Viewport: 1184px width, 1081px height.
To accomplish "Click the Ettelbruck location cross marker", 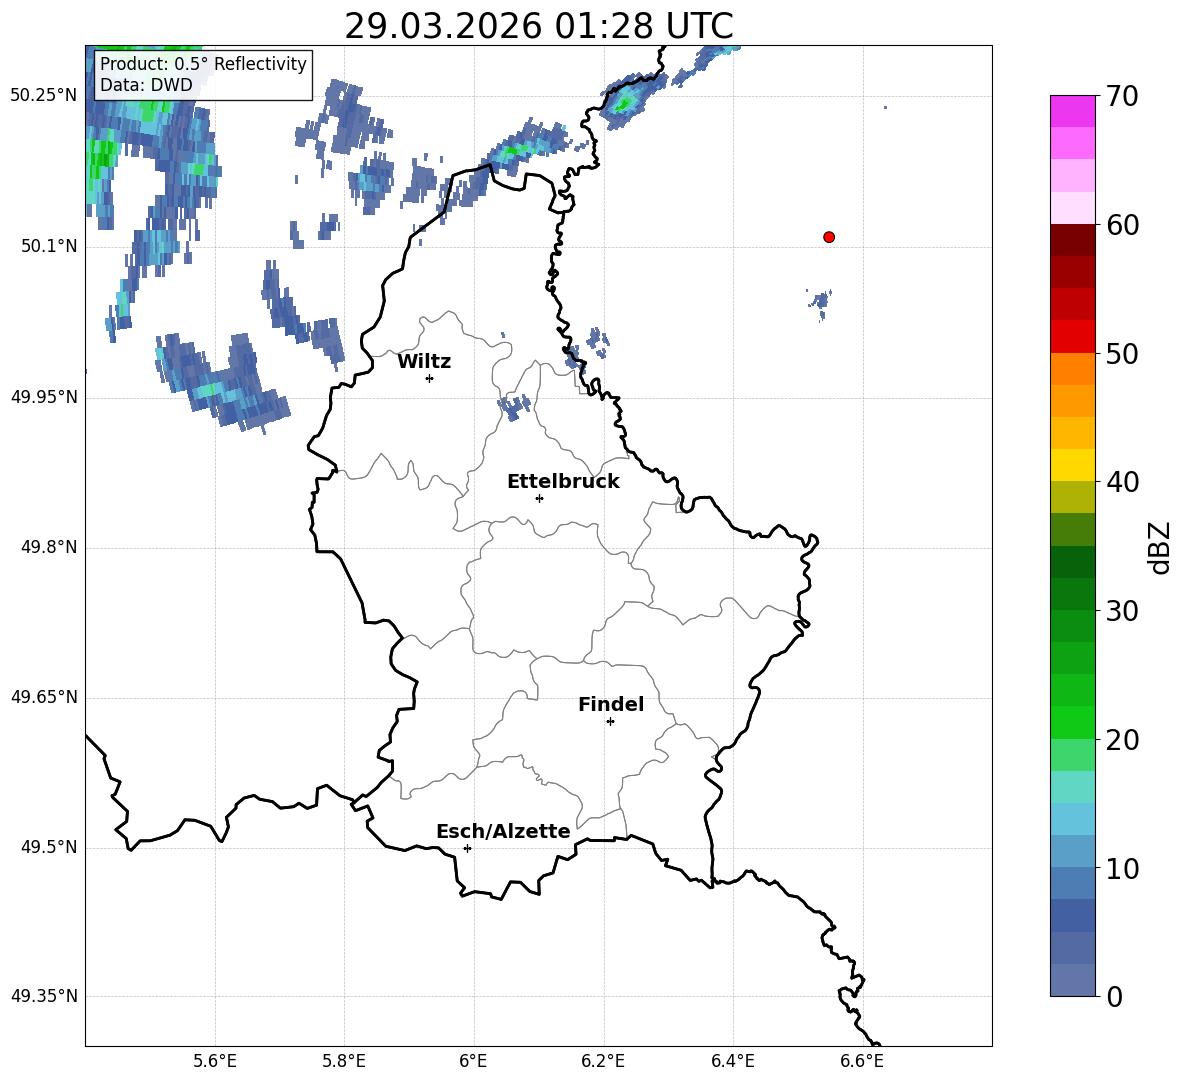I will [539, 498].
